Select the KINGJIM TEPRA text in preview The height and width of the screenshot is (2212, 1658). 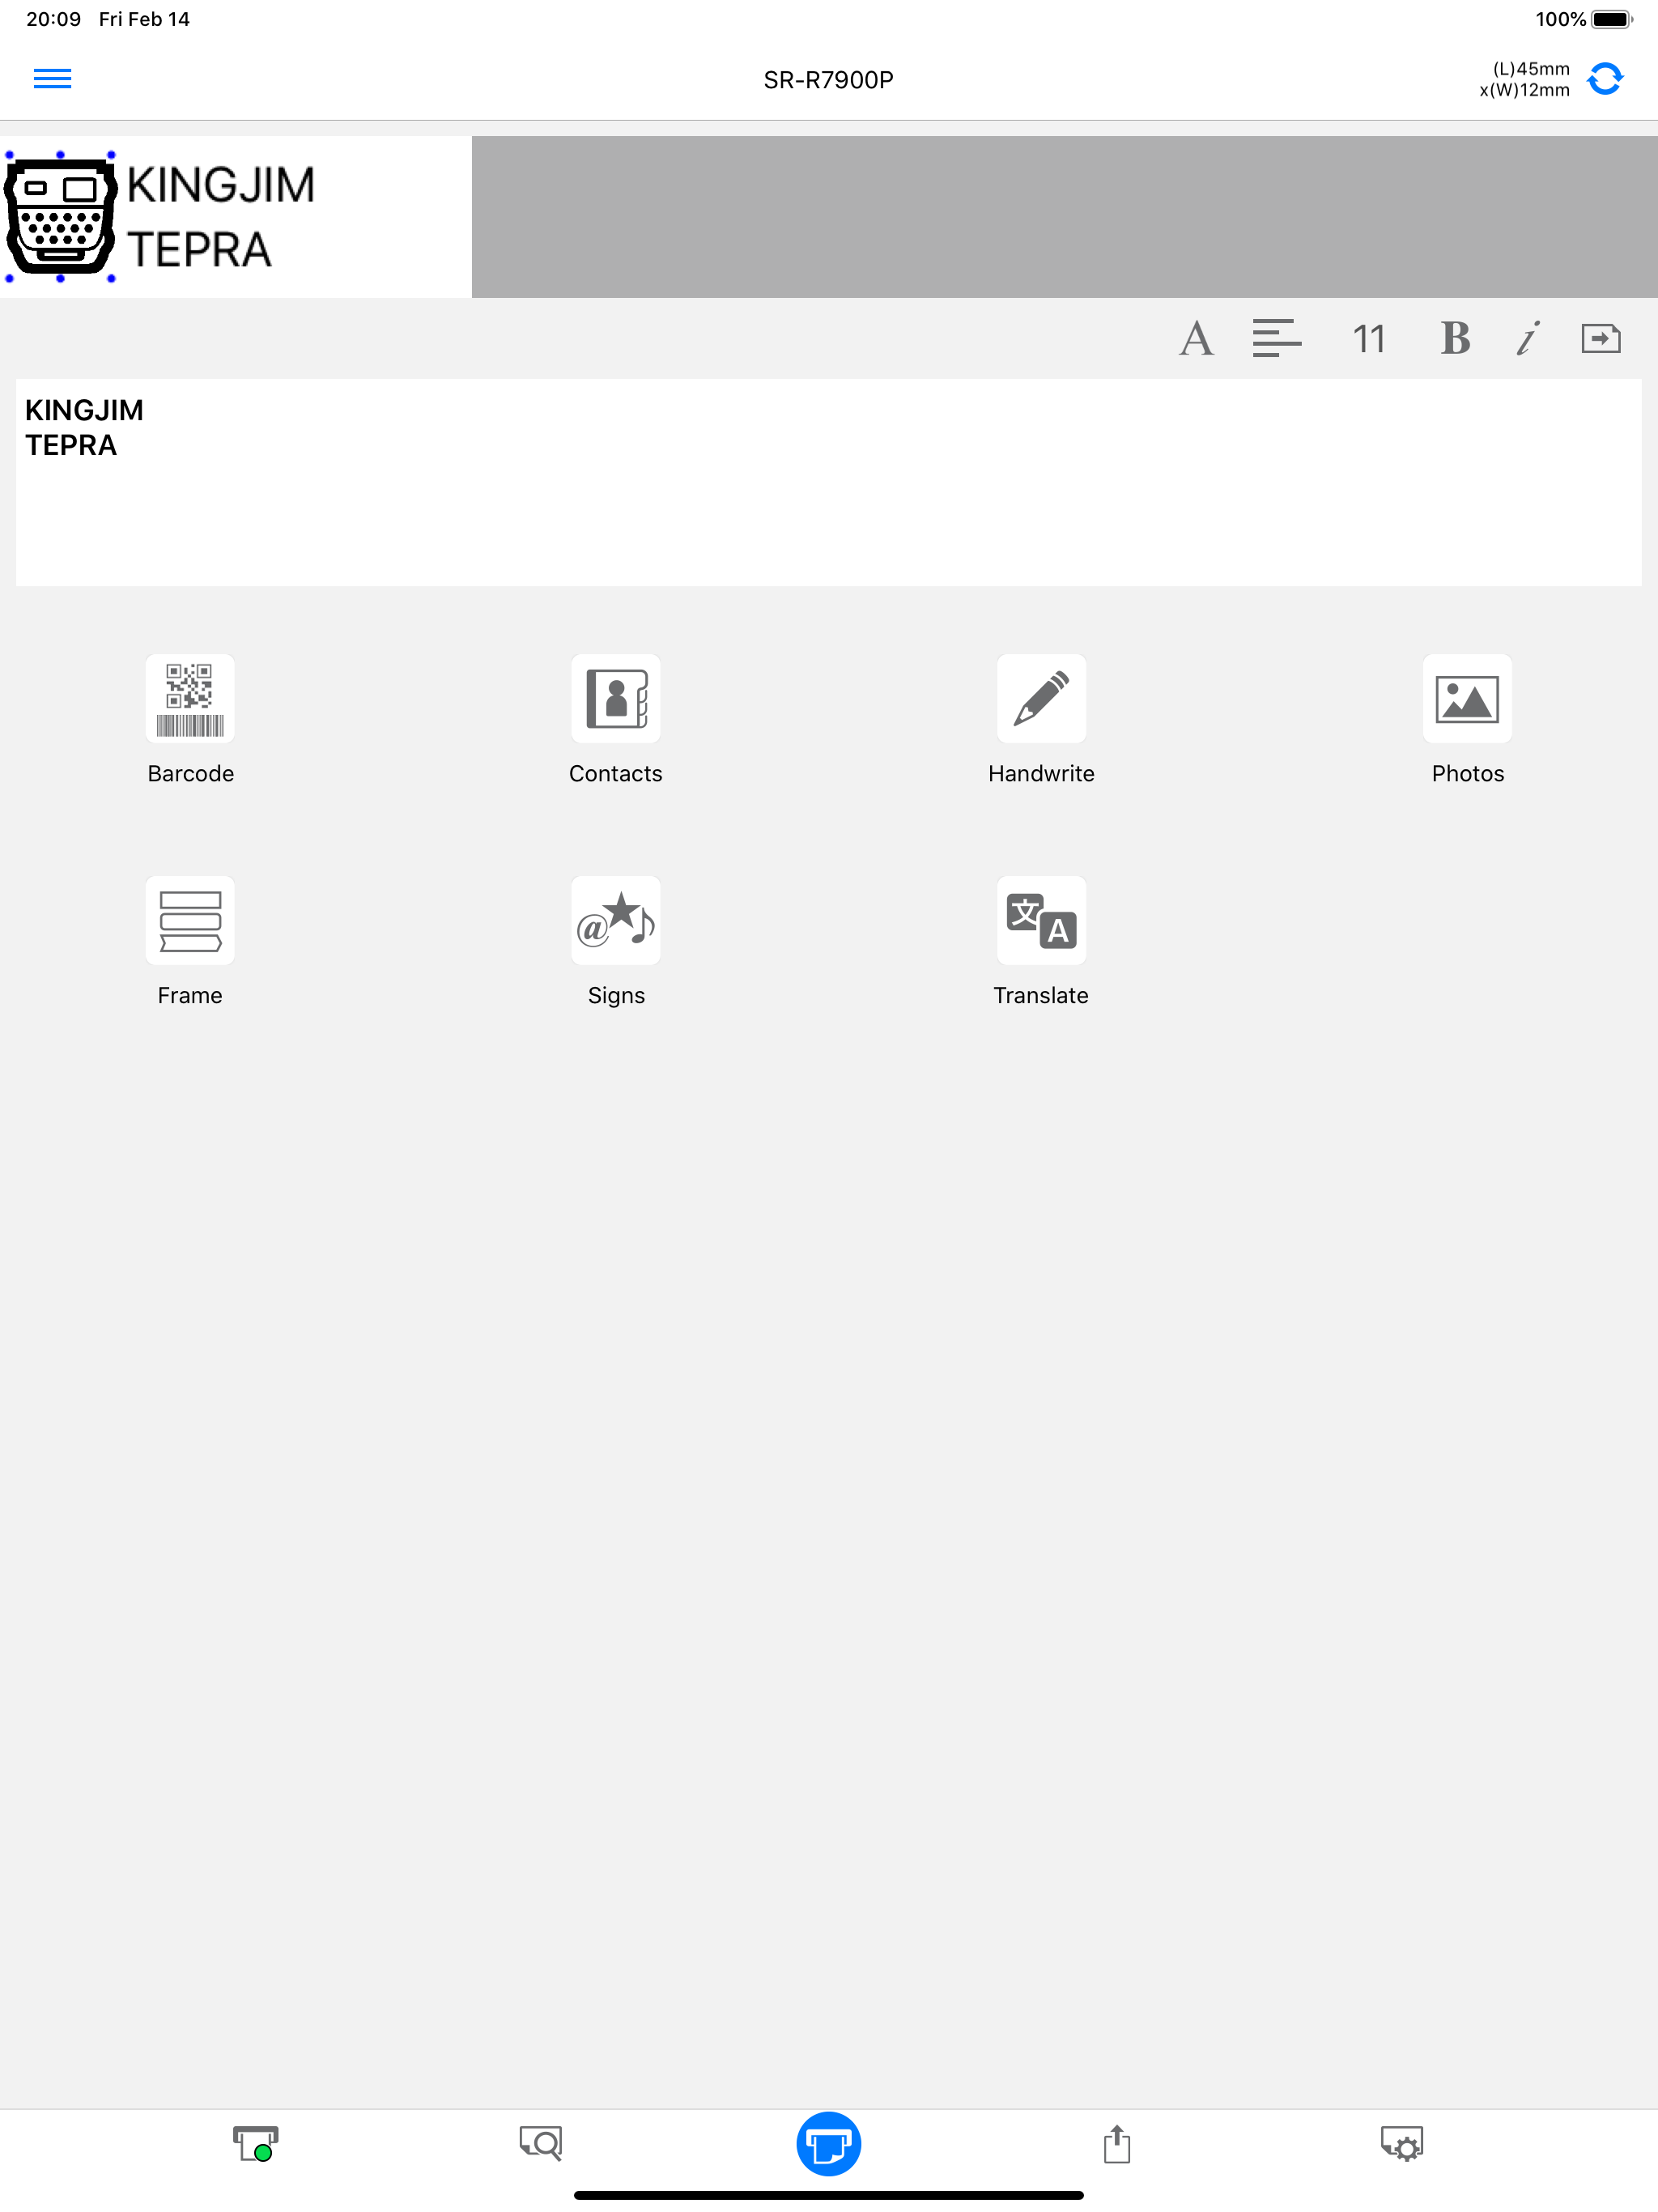tap(220, 217)
